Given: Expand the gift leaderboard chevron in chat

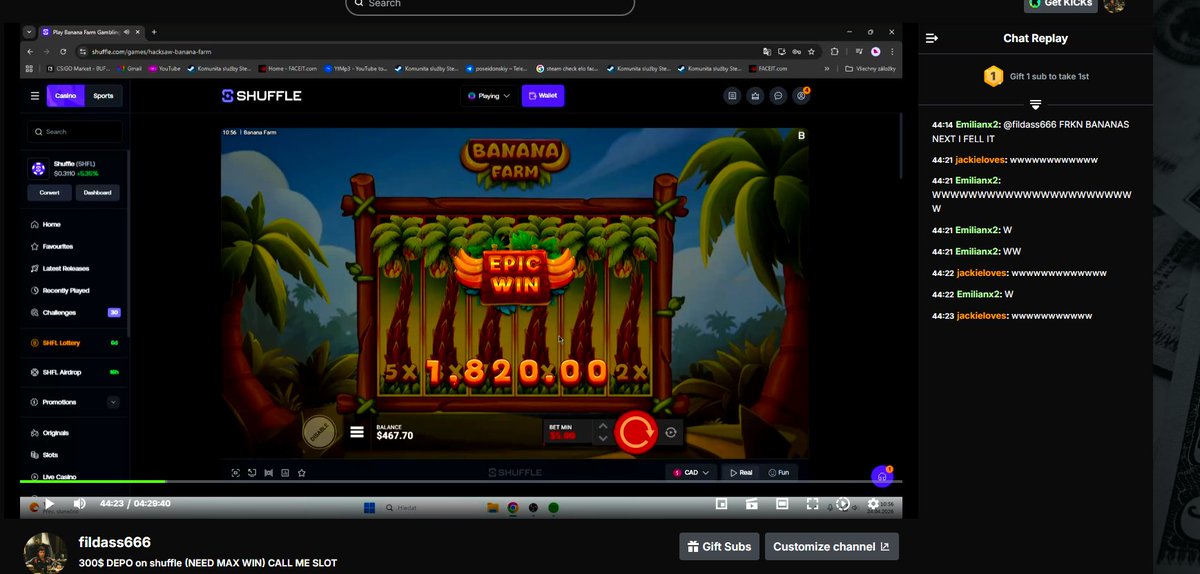Looking at the screenshot, I should pyautogui.click(x=1035, y=104).
